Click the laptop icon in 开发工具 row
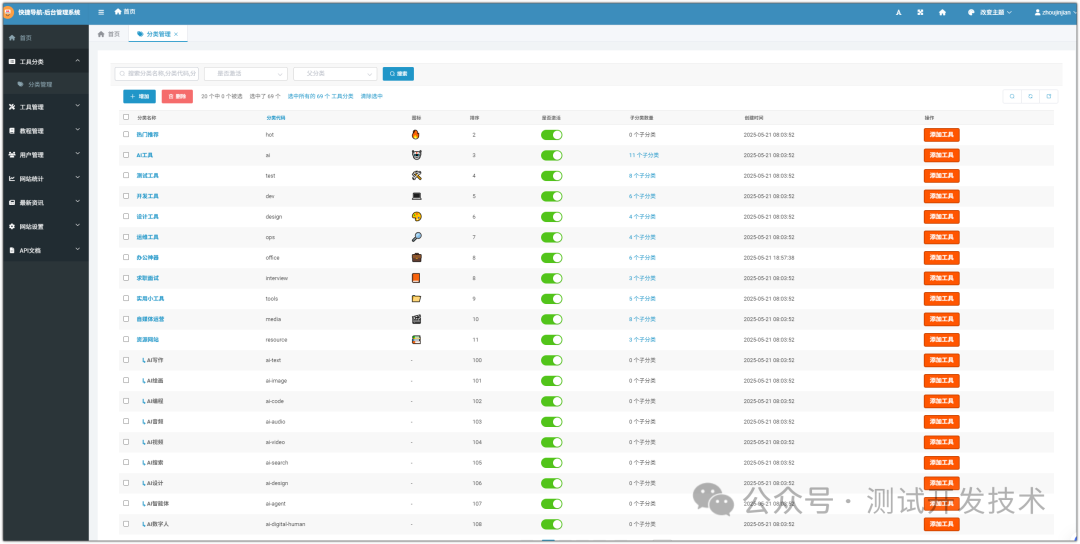Screen dimensions: 1080x544 (x=416, y=196)
